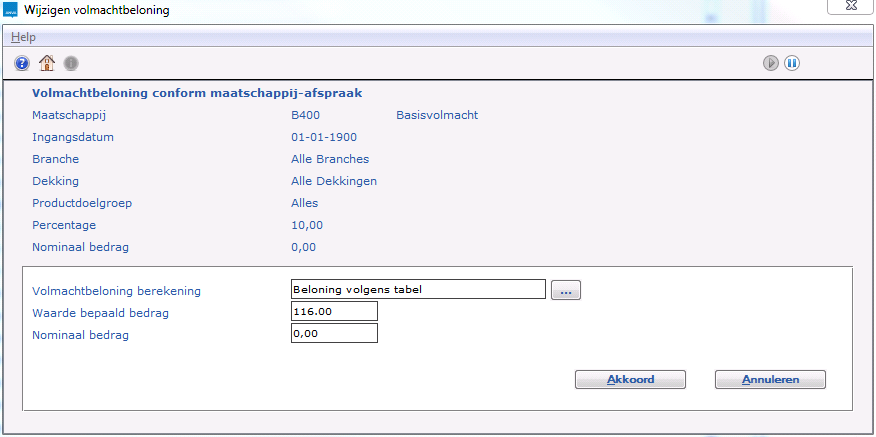Open the Help menu

23,37
